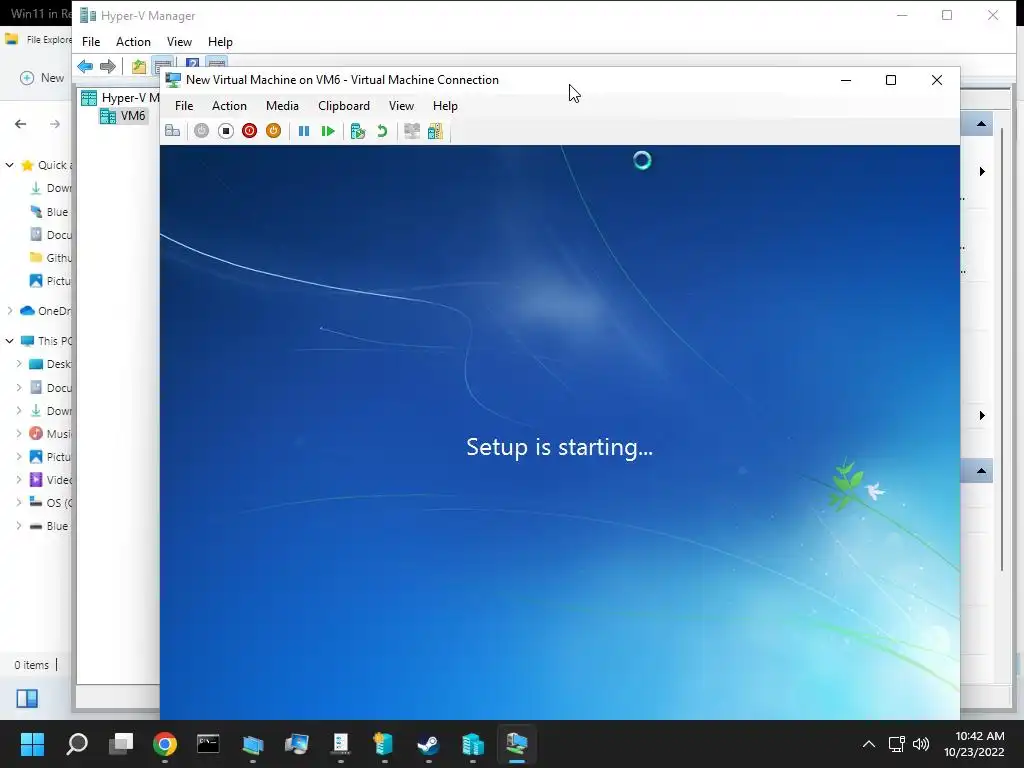Click the Actions pane vertical scrollbar
The image size is (1024, 768).
(x=1002, y=349)
